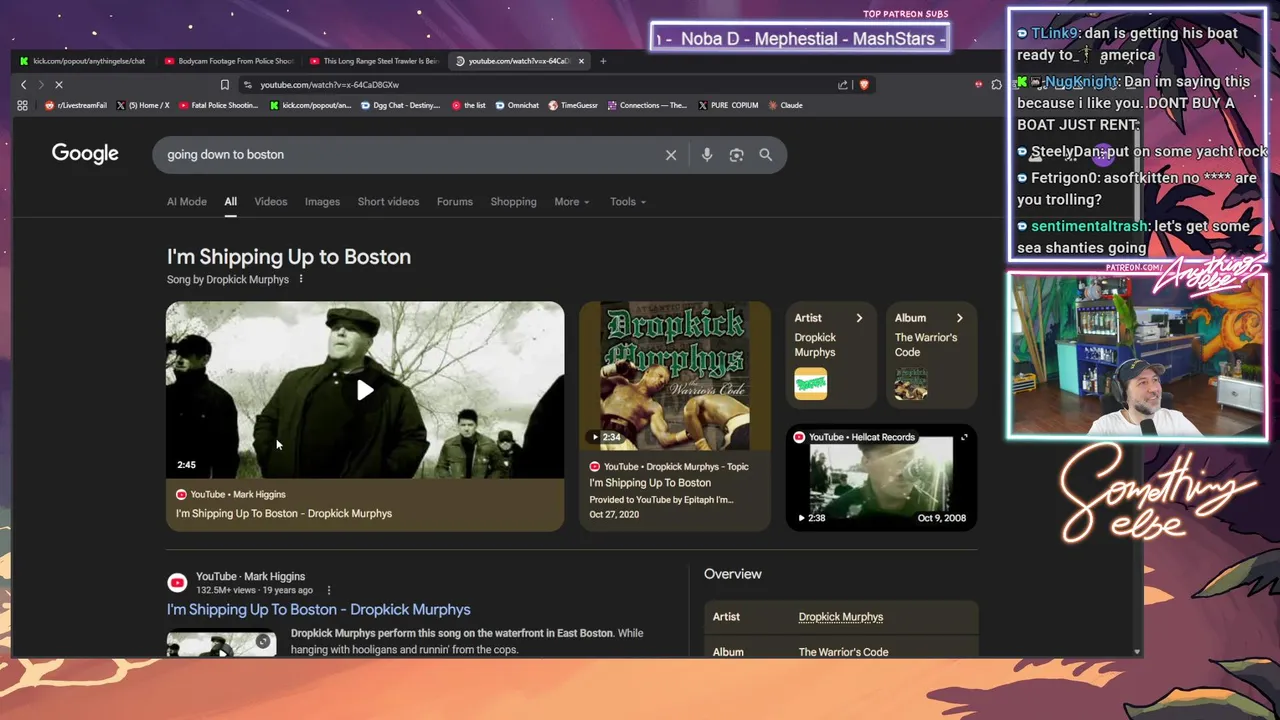Play the I'm Shipping Up To Boston main video

[x=365, y=390]
